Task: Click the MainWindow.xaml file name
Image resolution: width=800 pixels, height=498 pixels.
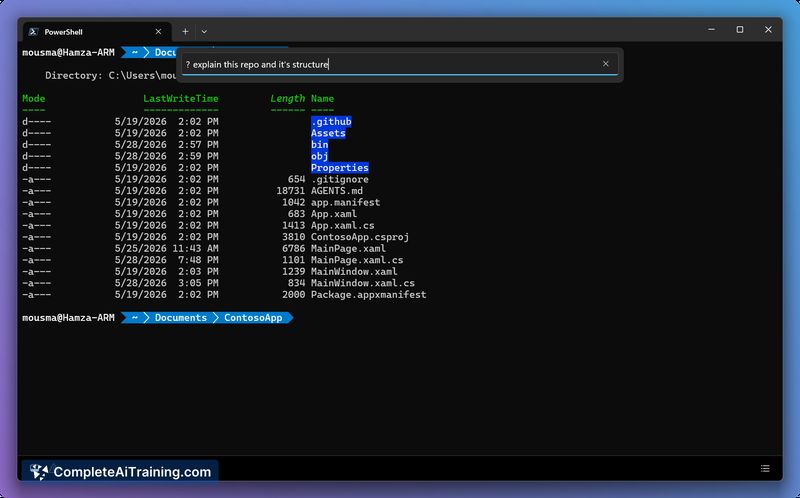Action: 354,271
